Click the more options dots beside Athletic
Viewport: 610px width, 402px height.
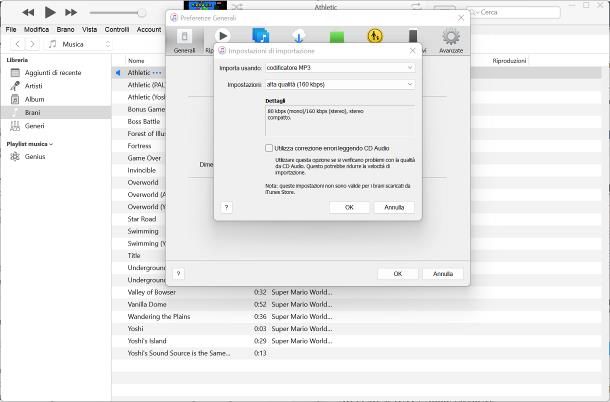pos(157,73)
